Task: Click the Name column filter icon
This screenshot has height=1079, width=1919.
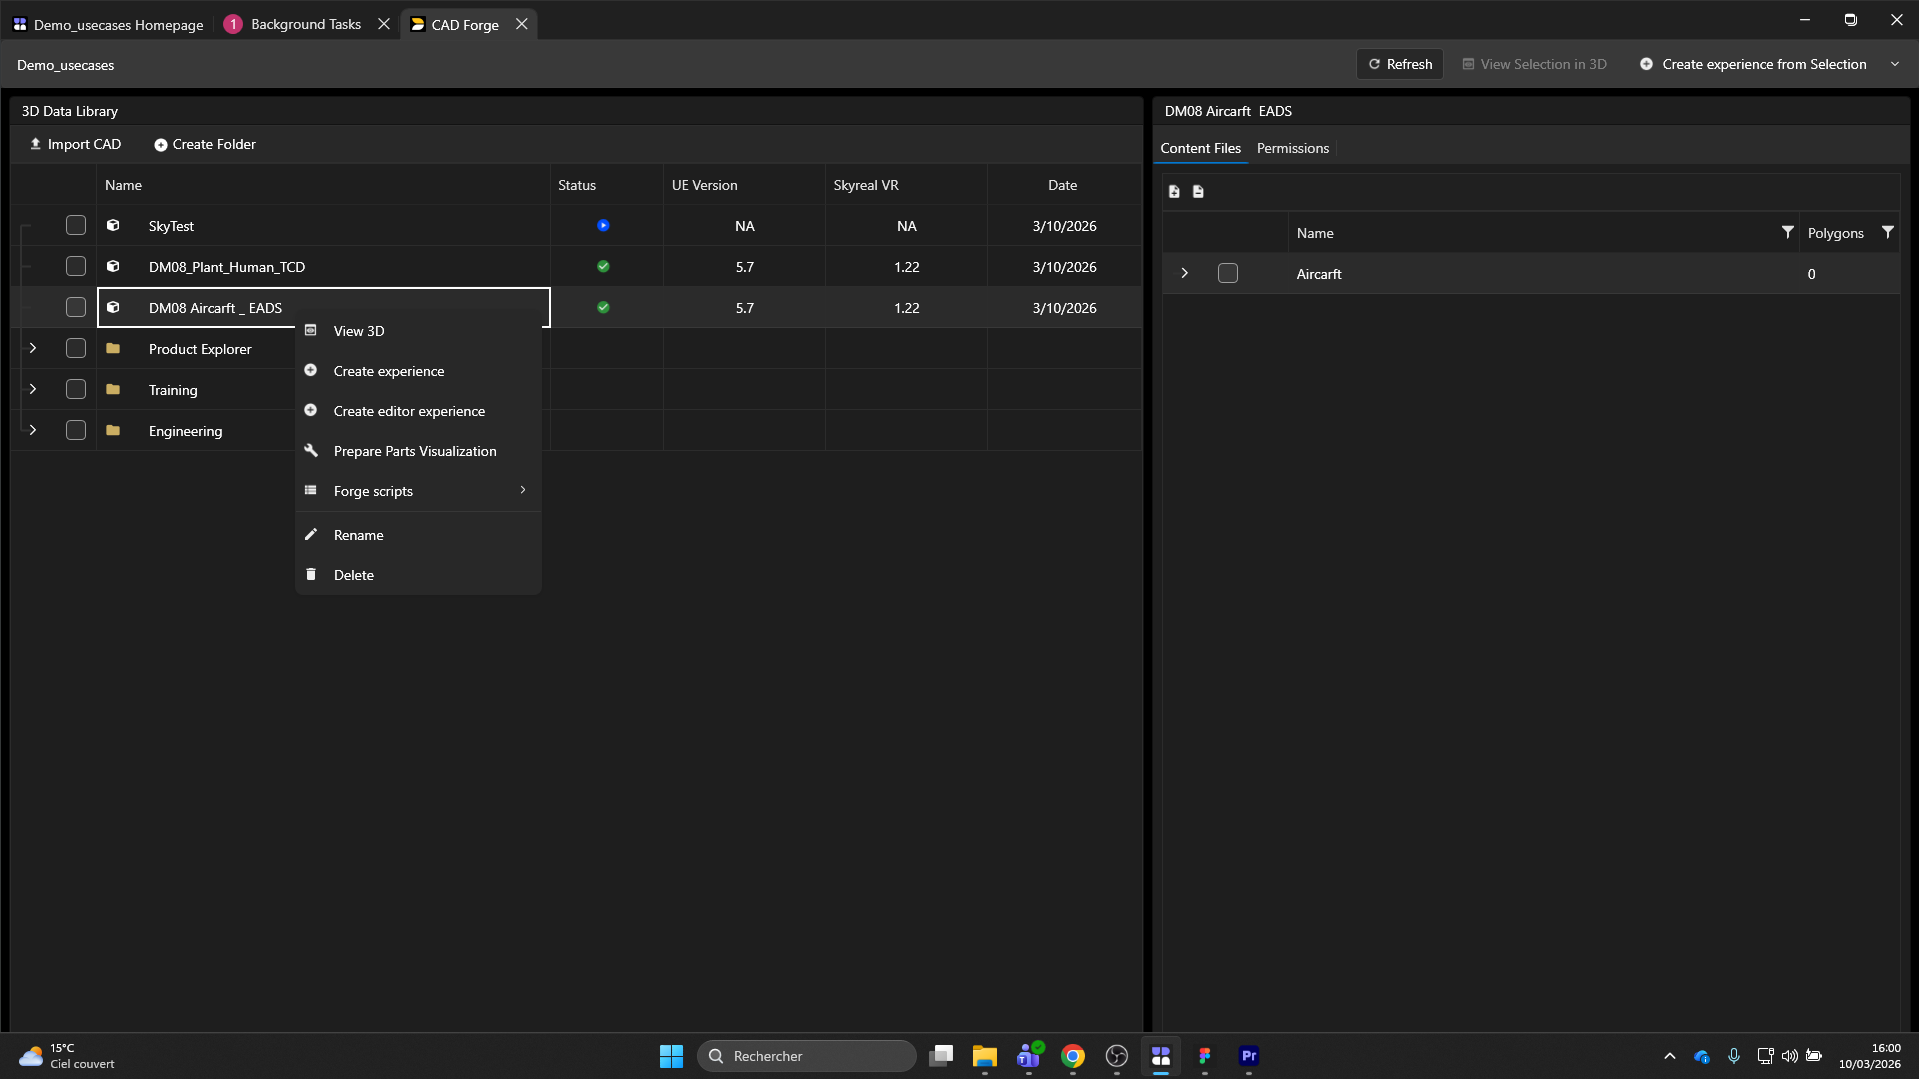Action: [1787, 232]
